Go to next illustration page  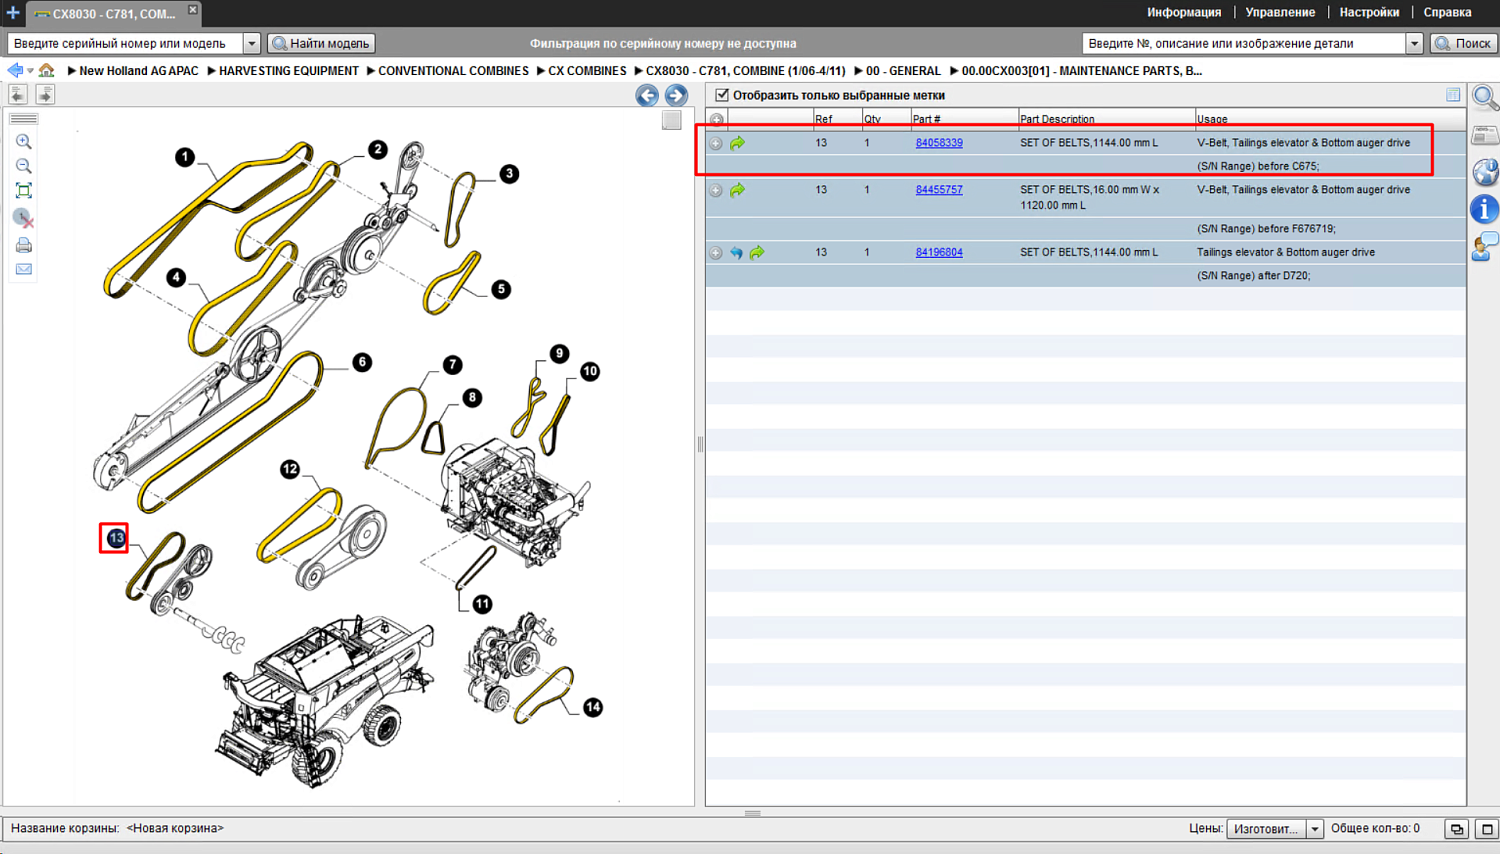676,95
